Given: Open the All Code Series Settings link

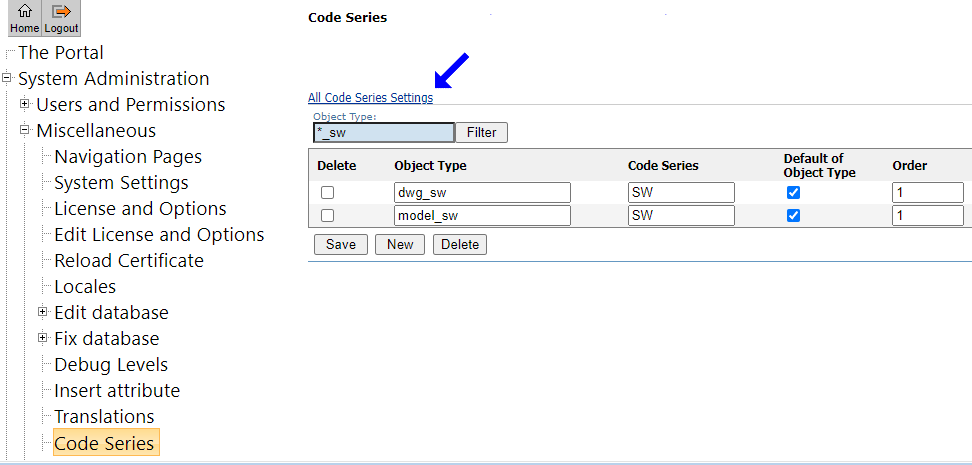Looking at the screenshot, I should click(370, 98).
